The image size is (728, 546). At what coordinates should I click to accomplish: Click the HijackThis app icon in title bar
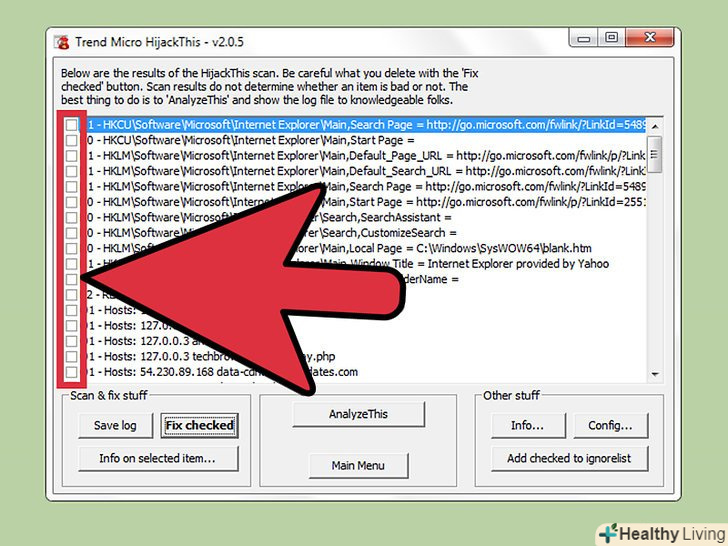(61, 42)
